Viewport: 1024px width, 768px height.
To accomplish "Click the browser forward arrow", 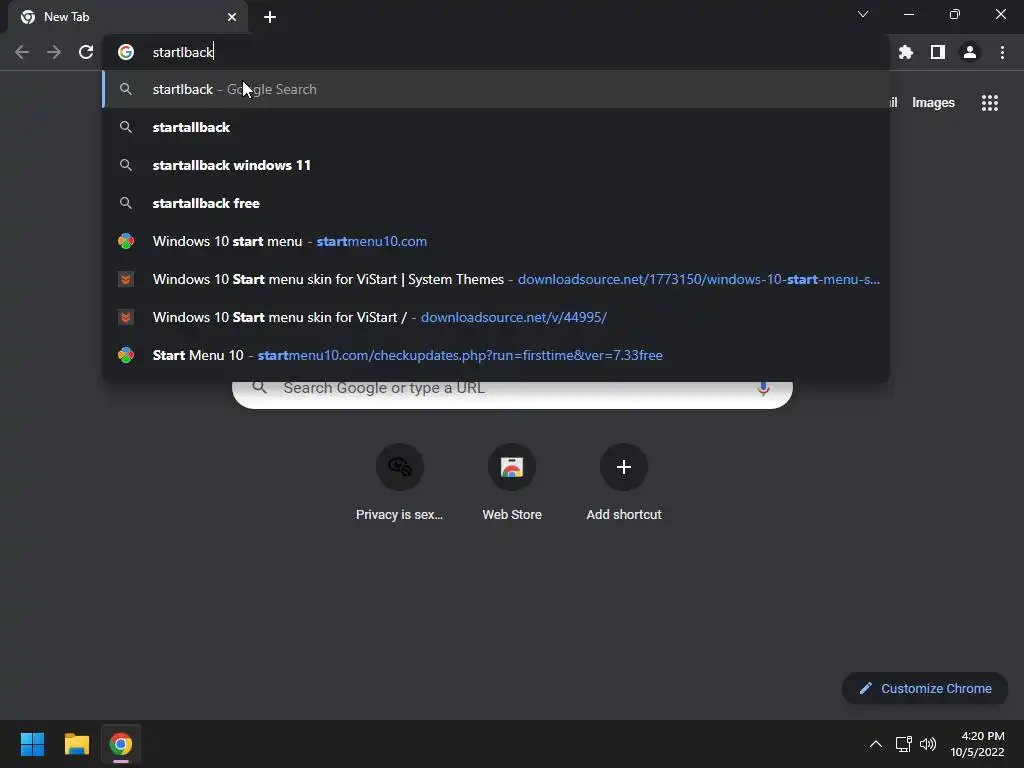I will point(54,52).
